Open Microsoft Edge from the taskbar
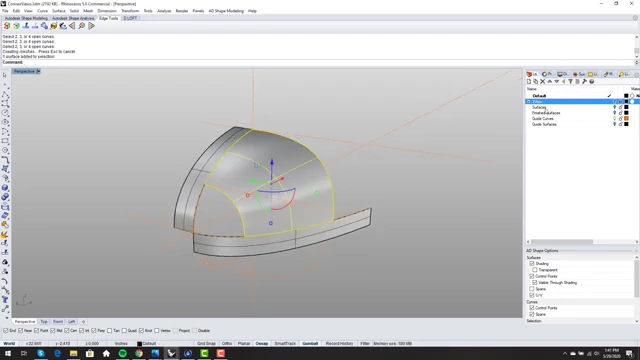Screen dimensions: 640x360 [57, 353]
